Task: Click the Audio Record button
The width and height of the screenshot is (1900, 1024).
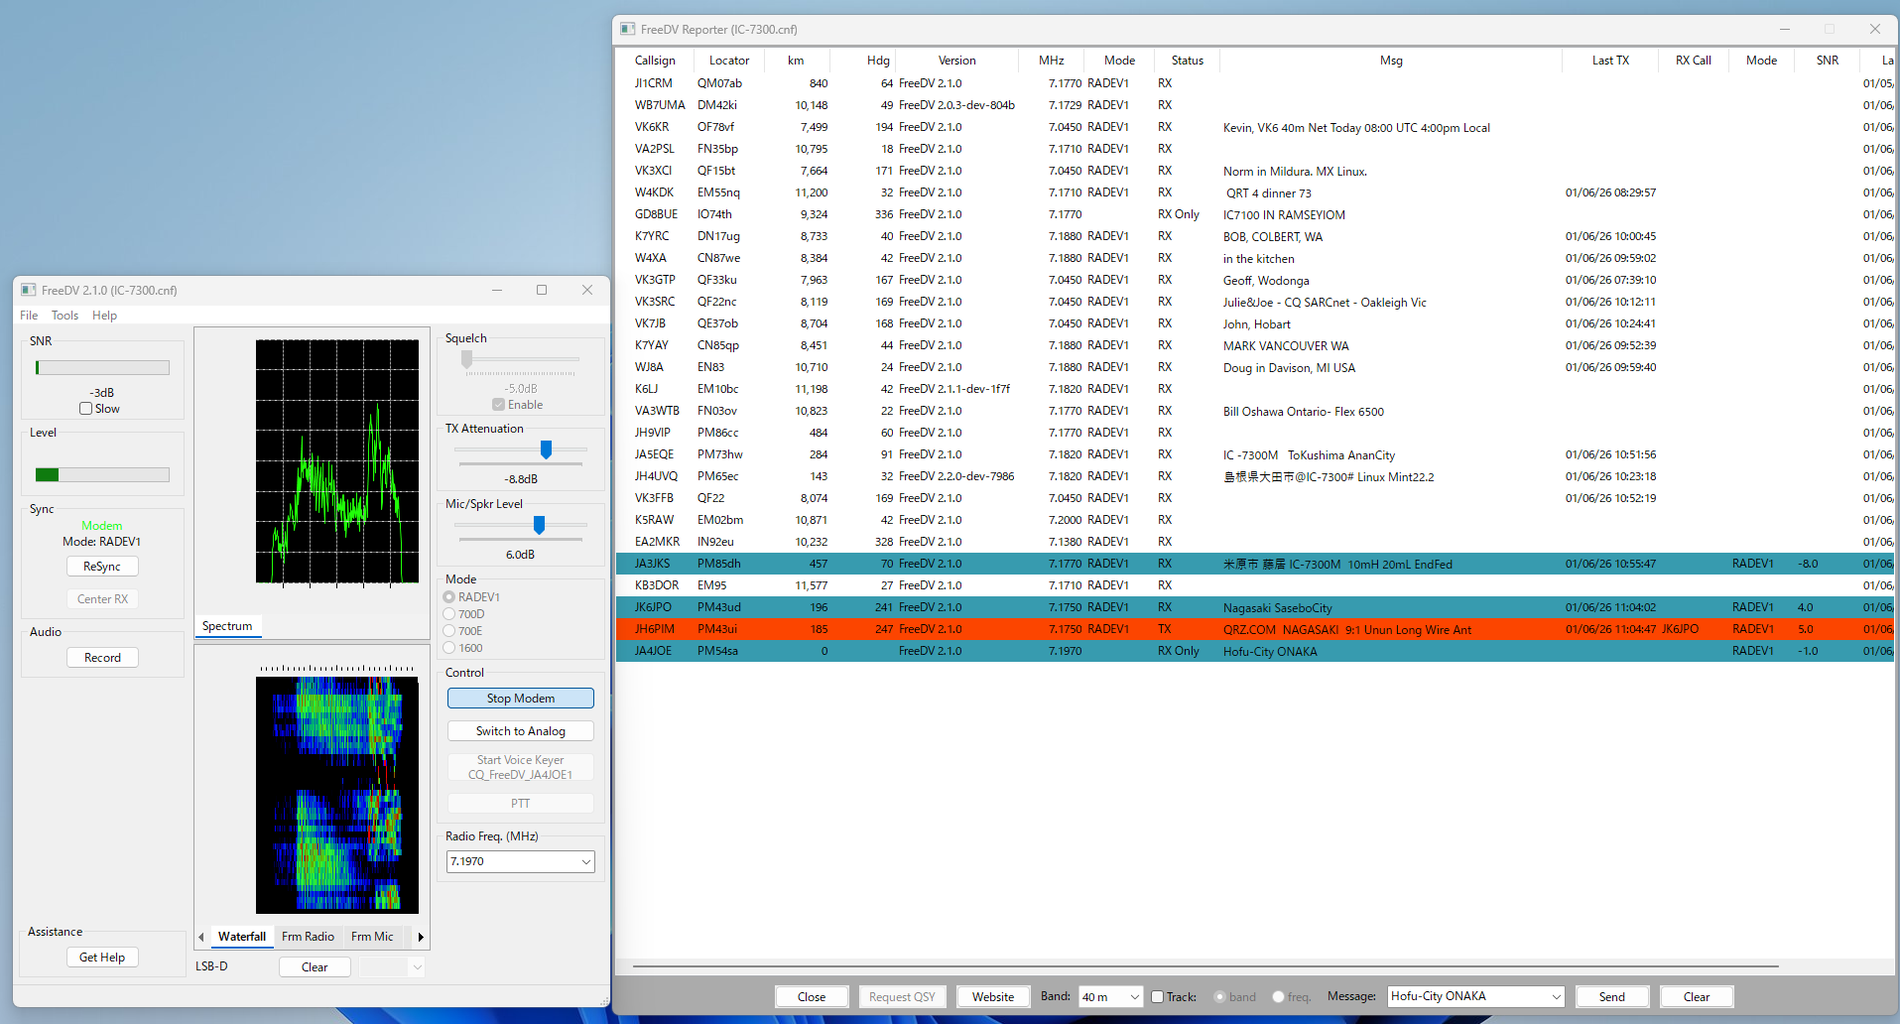Action: 102,657
